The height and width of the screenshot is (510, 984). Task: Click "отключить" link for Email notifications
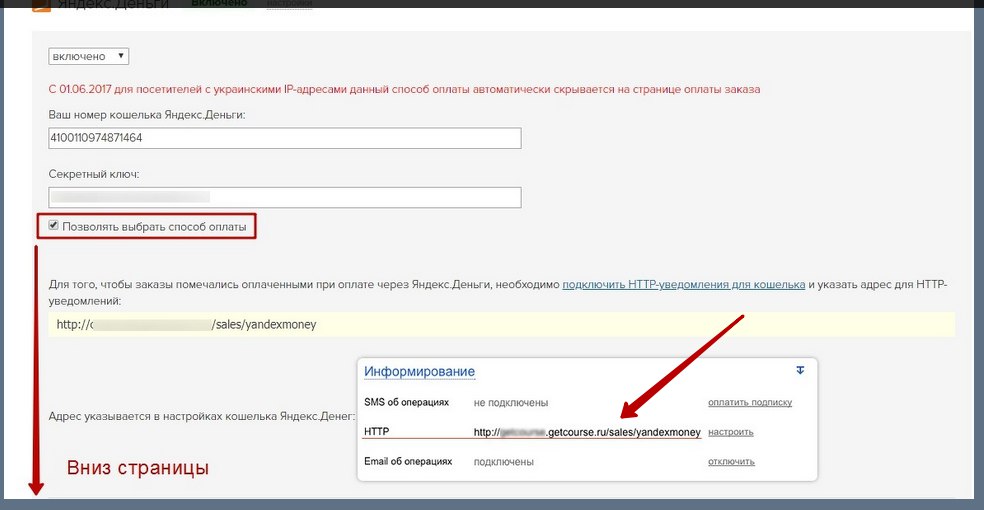(x=731, y=461)
